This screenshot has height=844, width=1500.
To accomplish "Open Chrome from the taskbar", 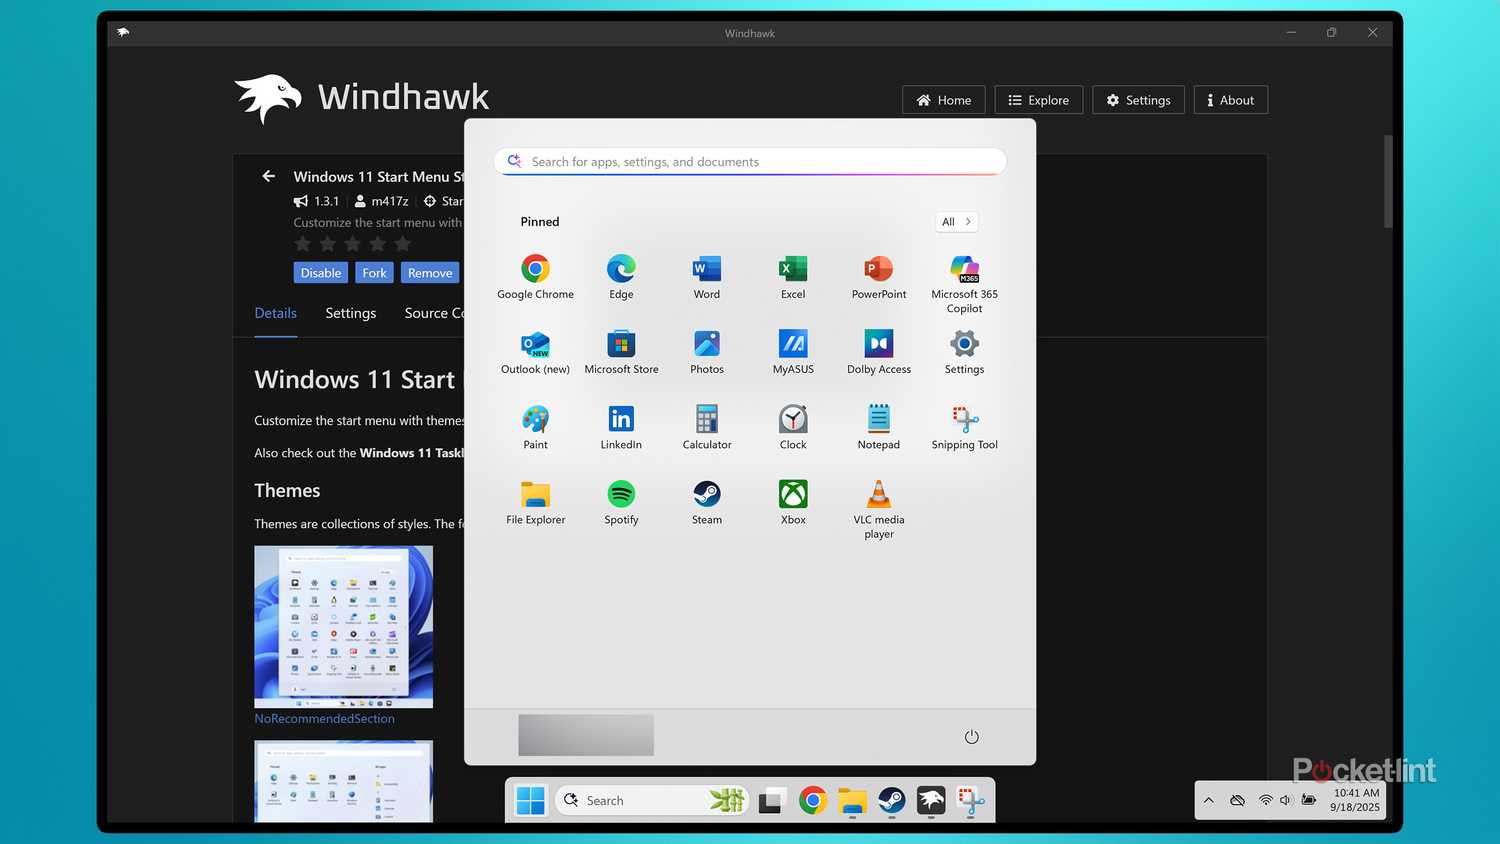I will [x=812, y=800].
